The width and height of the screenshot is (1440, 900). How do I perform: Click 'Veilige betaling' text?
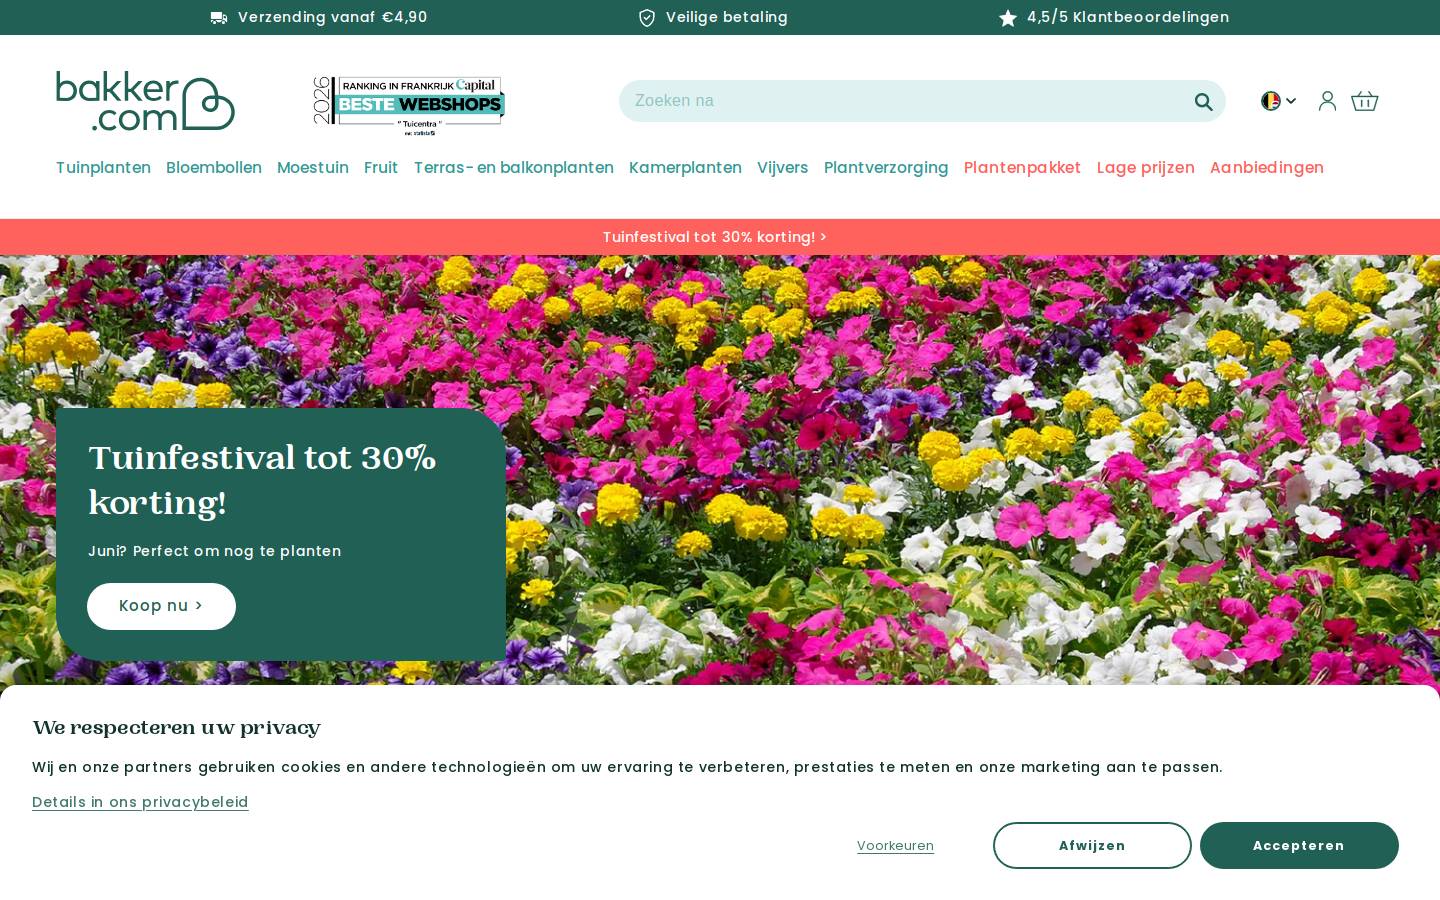727,17
